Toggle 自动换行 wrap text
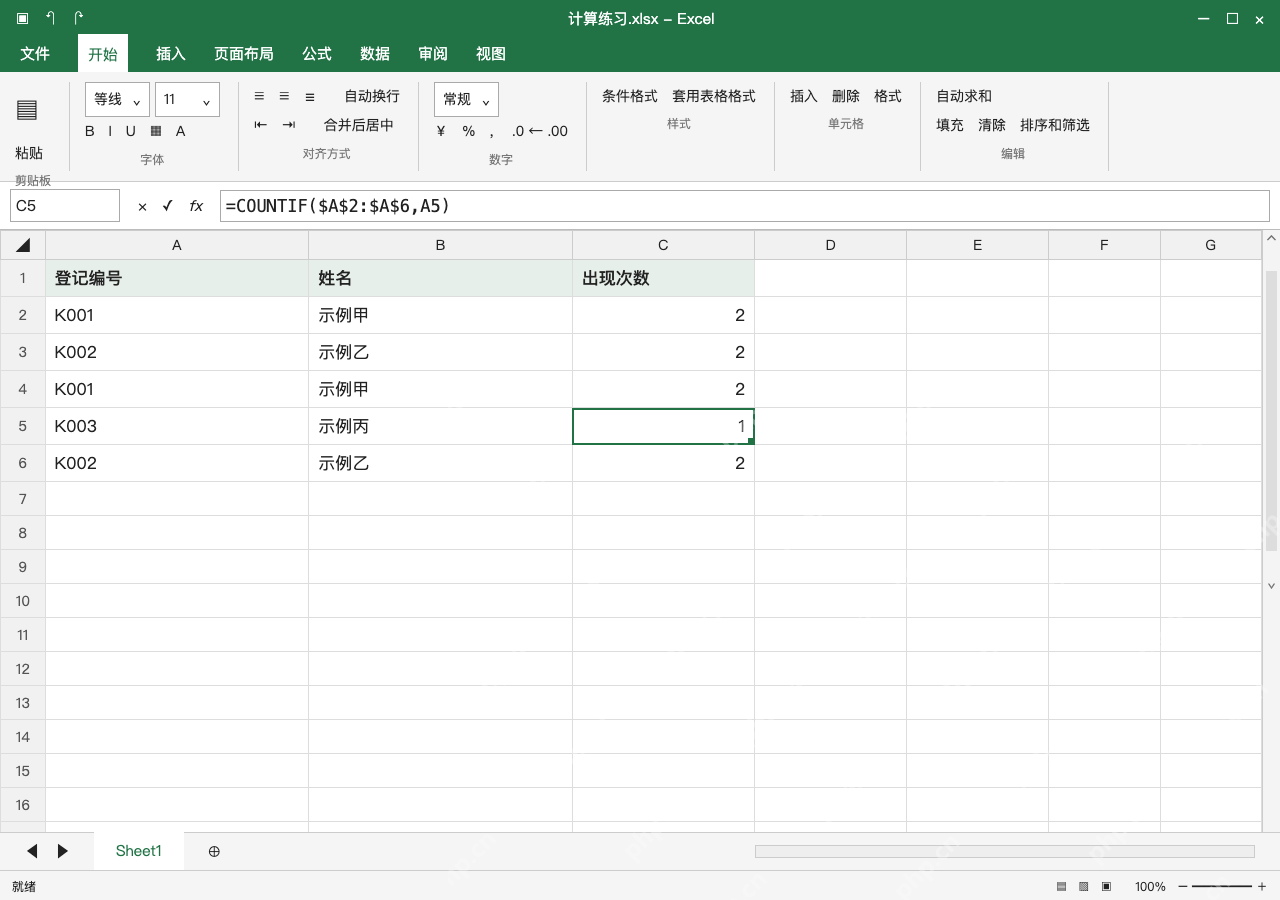This screenshot has height=900, width=1280. (x=372, y=96)
